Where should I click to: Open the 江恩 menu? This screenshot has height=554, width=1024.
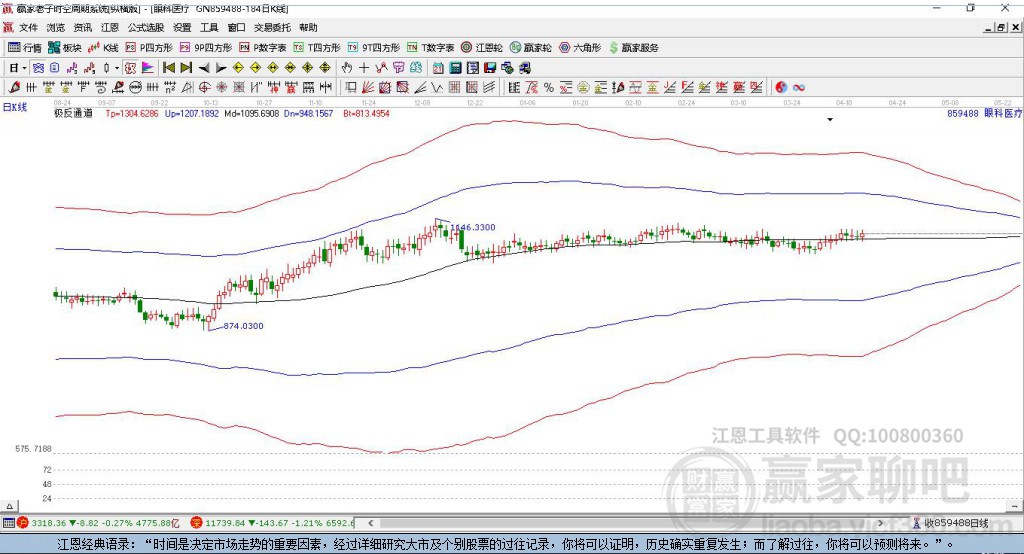(x=110, y=27)
